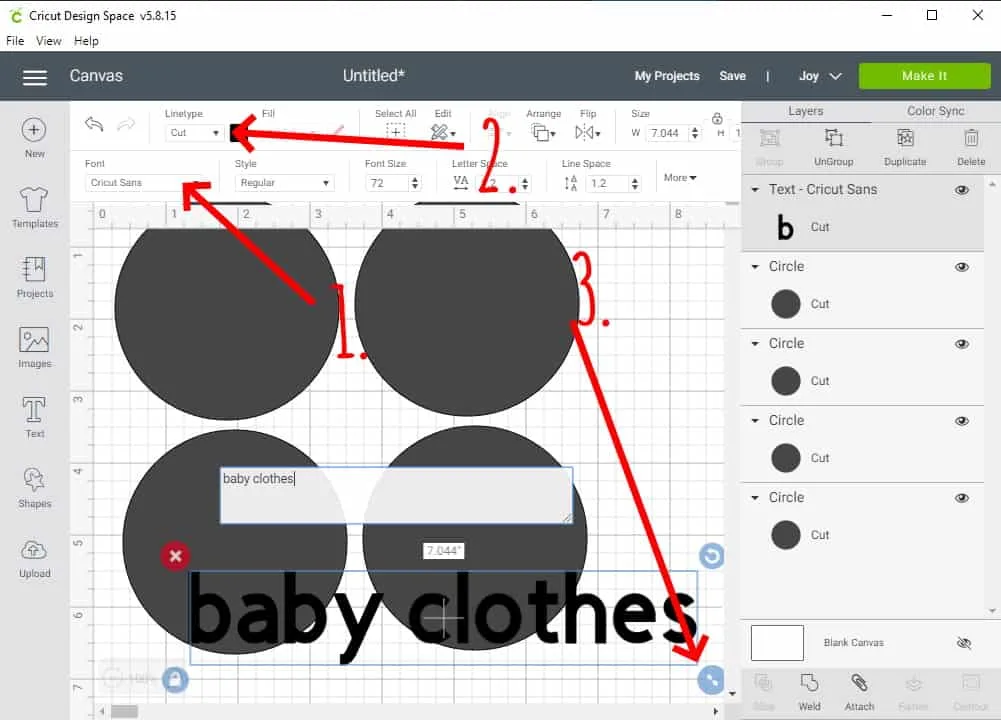Open the Help menu

pyautogui.click(x=86, y=41)
